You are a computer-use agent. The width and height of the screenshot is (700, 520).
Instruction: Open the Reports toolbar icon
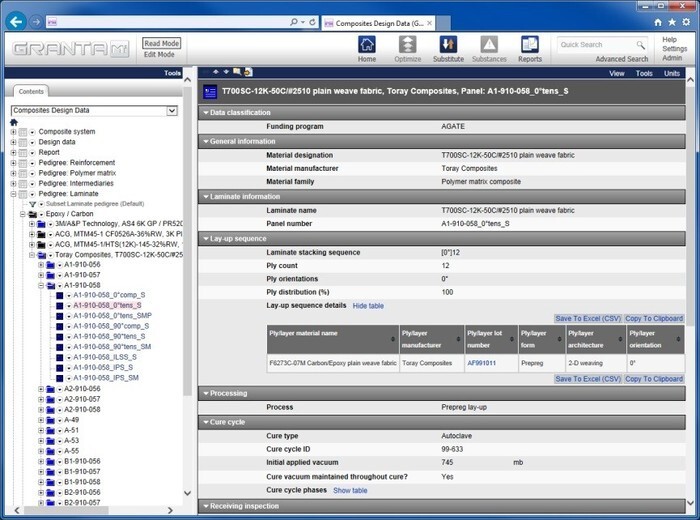click(529, 45)
